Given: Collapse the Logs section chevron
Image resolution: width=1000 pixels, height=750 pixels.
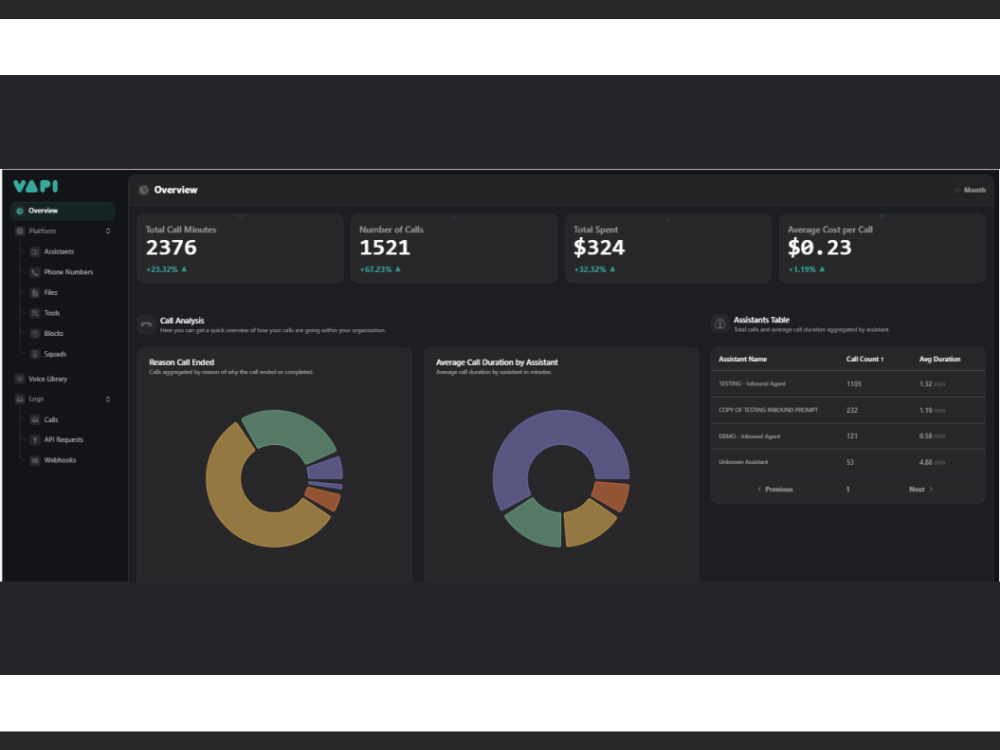Looking at the screenshot, I should 108,399.
